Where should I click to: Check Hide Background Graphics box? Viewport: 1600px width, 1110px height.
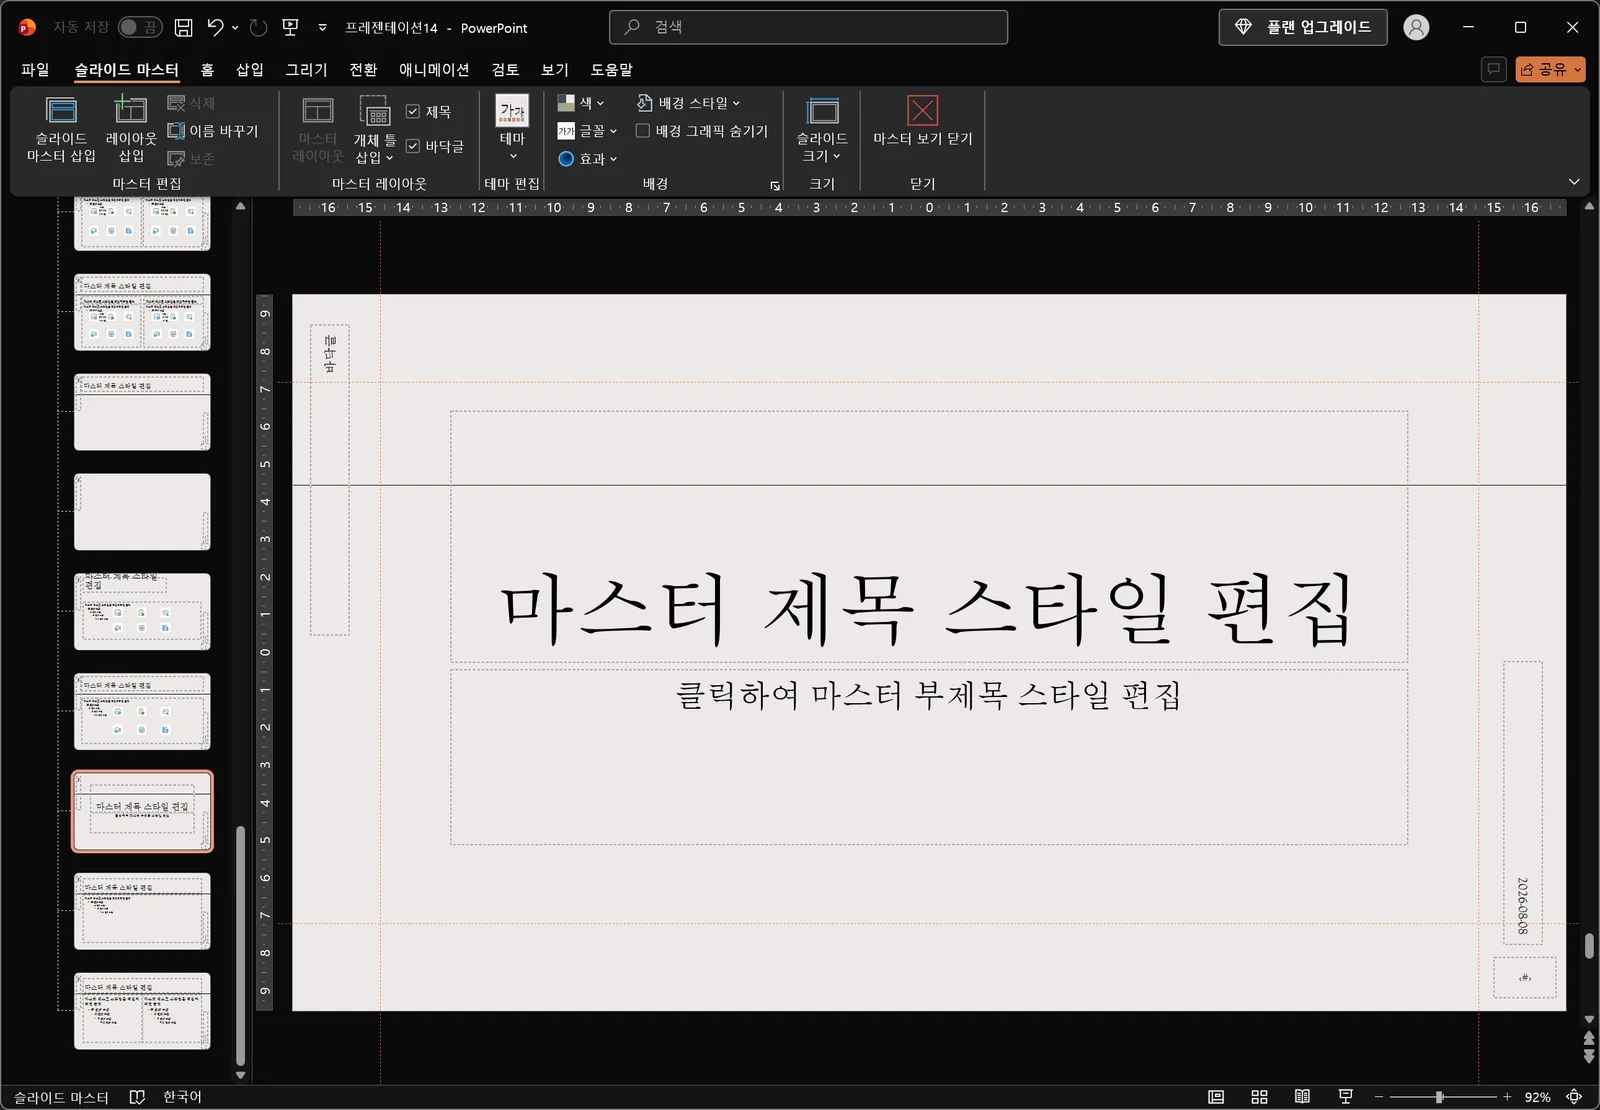click(643, 131)
